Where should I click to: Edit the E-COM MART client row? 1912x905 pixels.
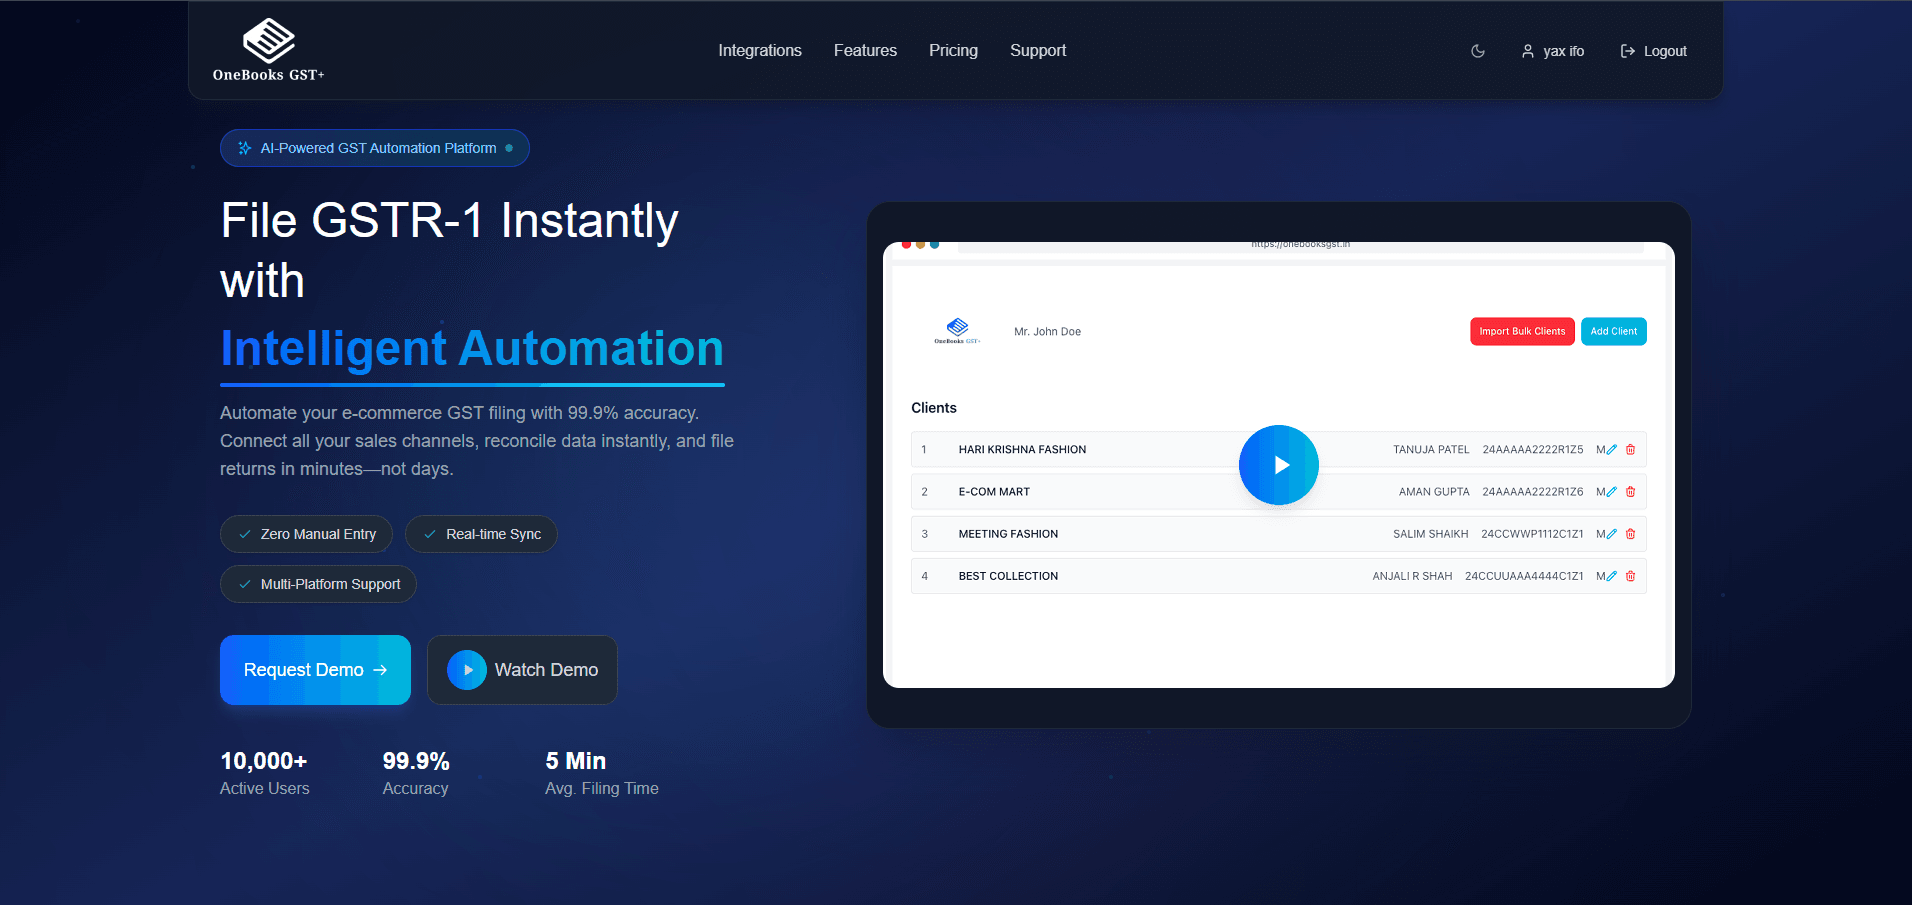tap(1611, 492)
